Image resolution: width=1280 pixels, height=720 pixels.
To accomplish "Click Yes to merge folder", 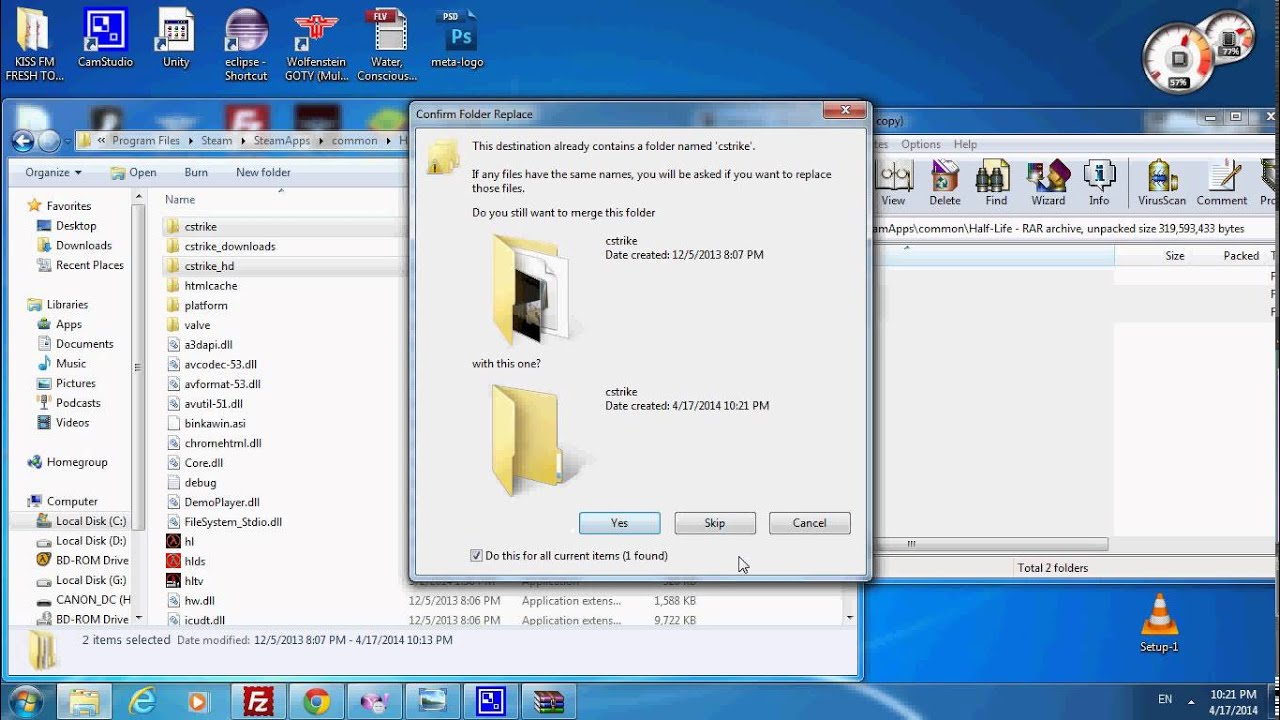I will pos(619,523).
